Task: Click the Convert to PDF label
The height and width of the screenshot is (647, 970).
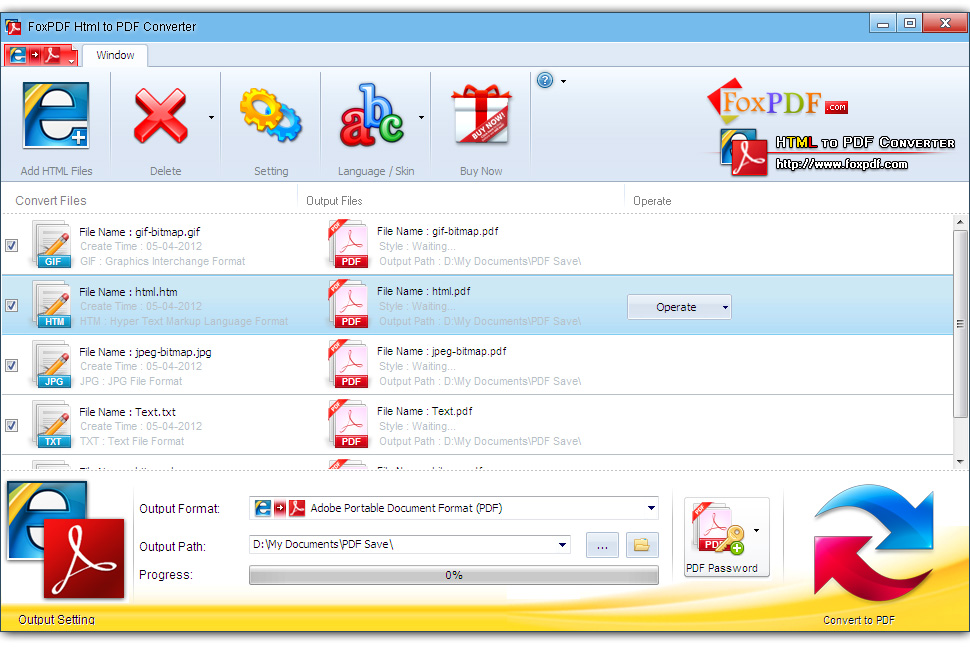Action: tap(859, 620)
